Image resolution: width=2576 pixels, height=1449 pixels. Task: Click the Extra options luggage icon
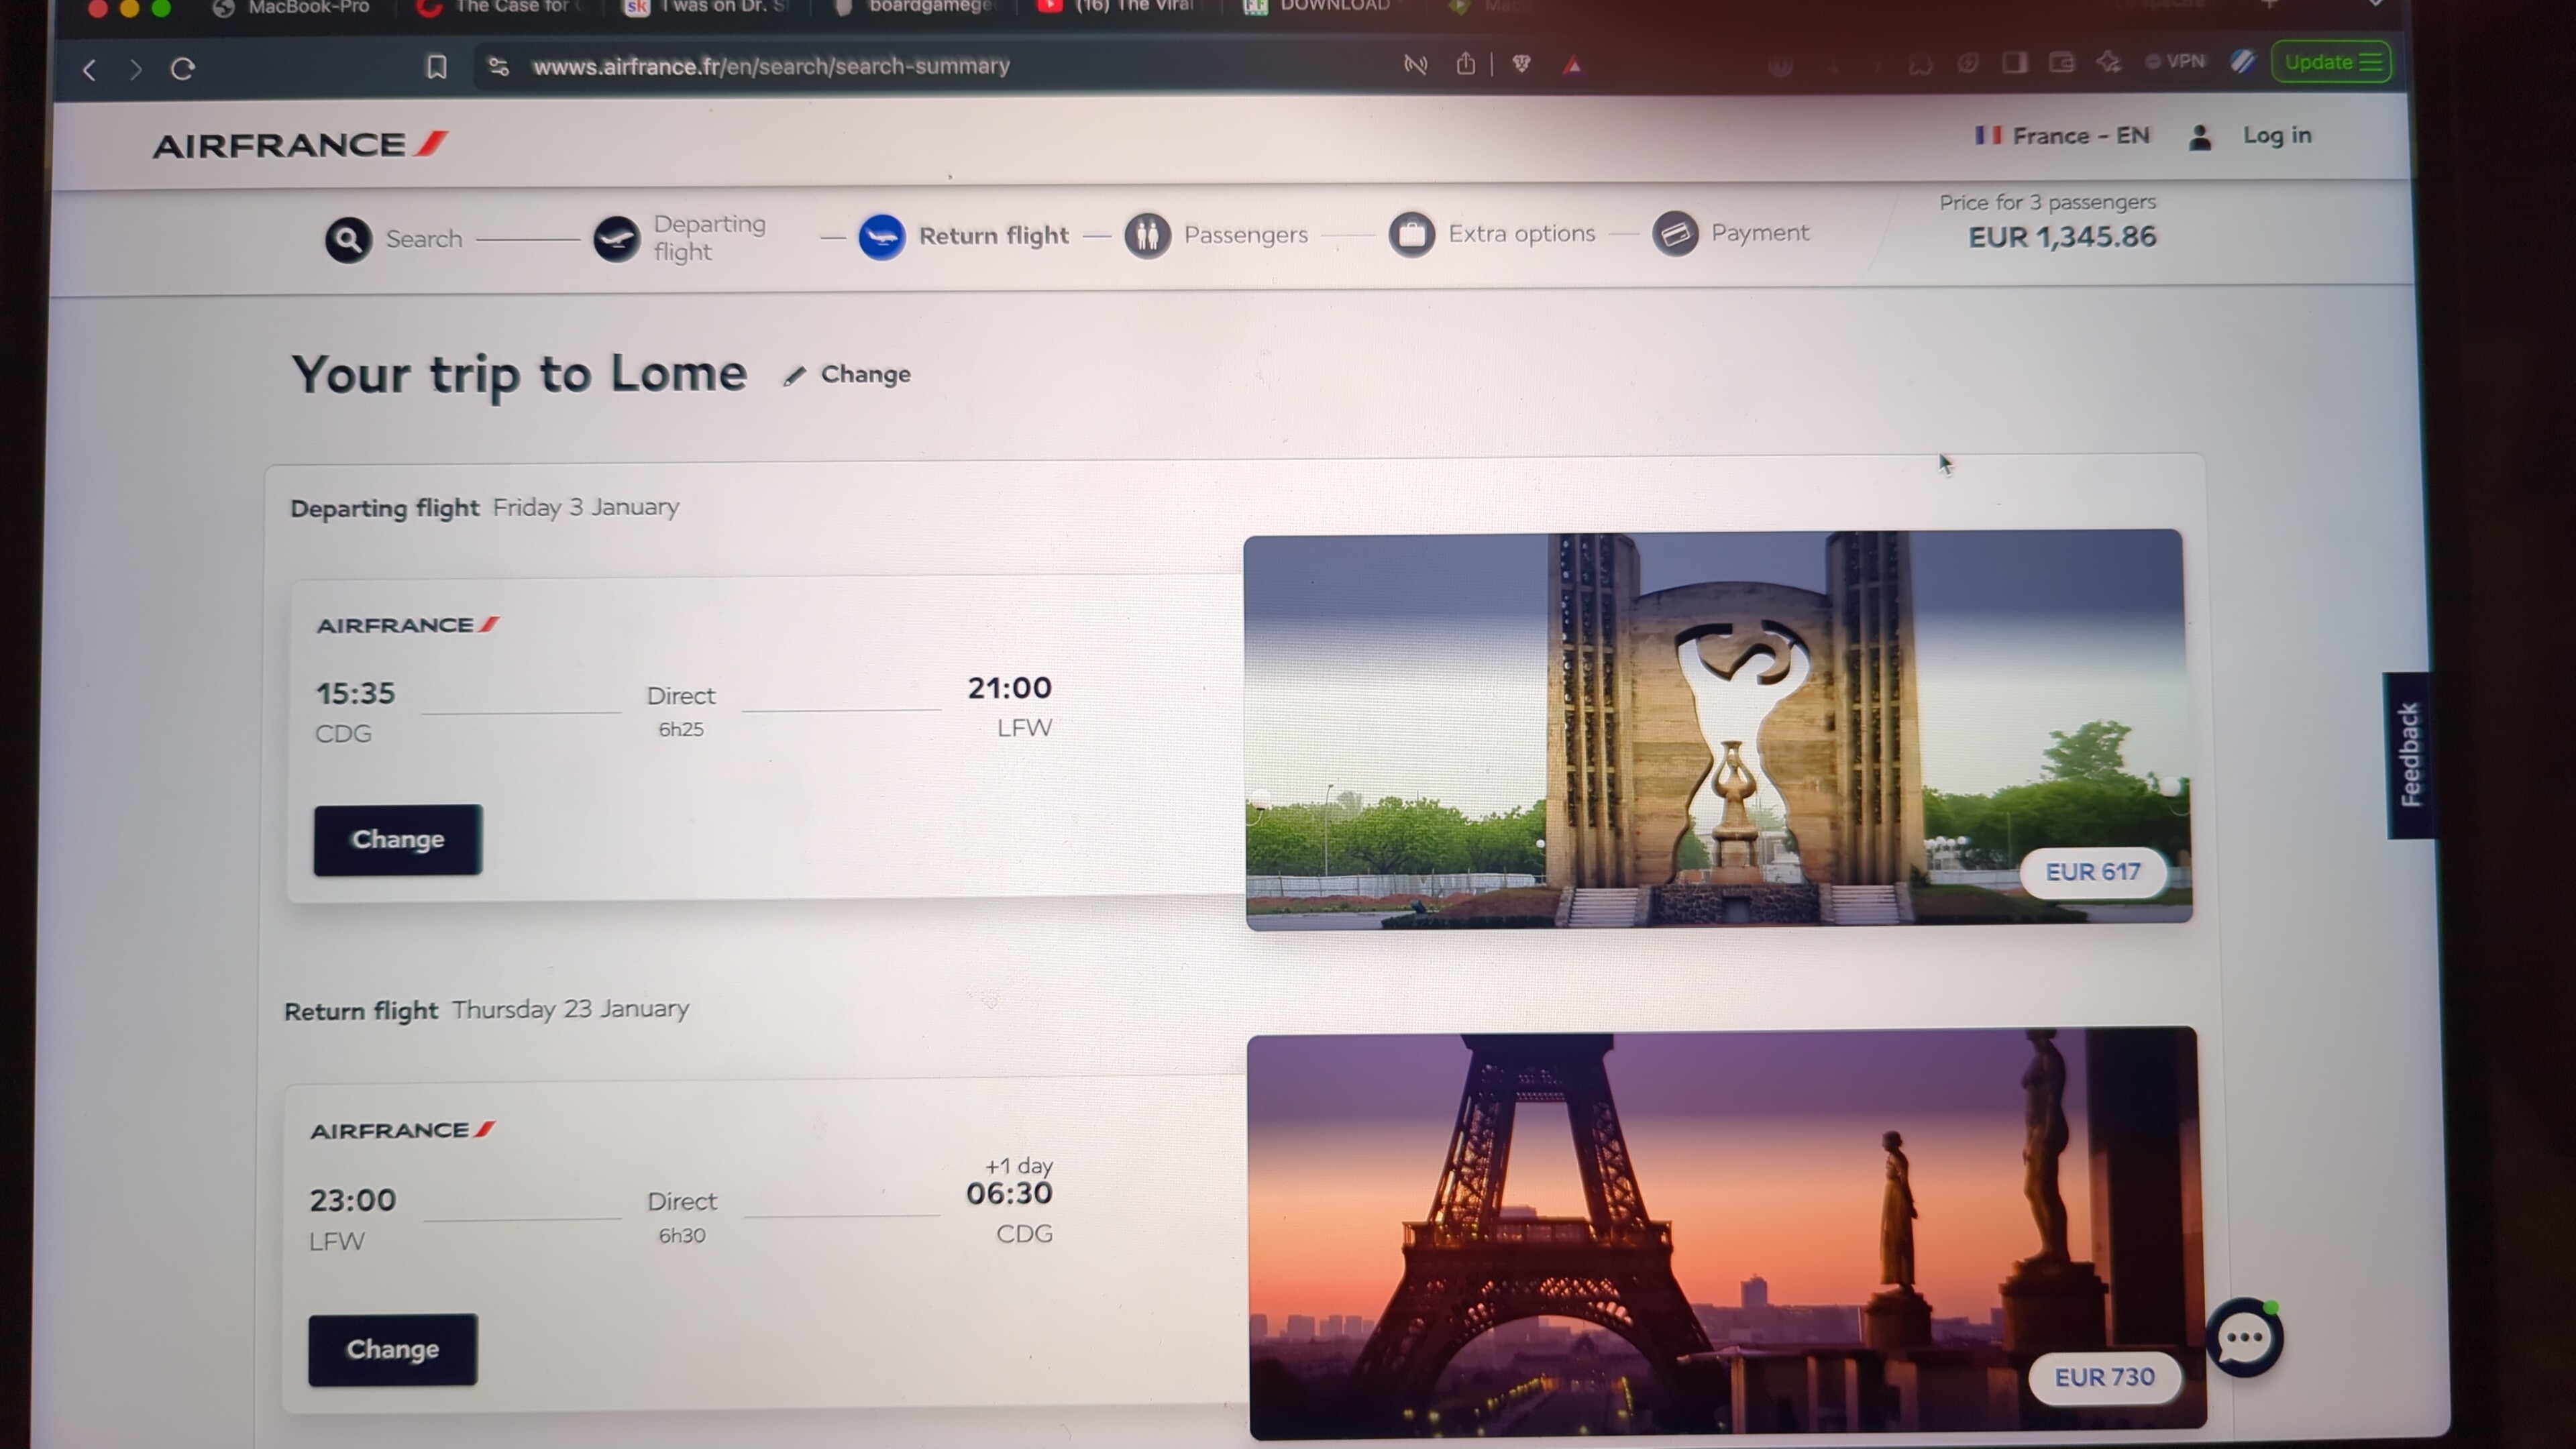(x=1411, y=235)
